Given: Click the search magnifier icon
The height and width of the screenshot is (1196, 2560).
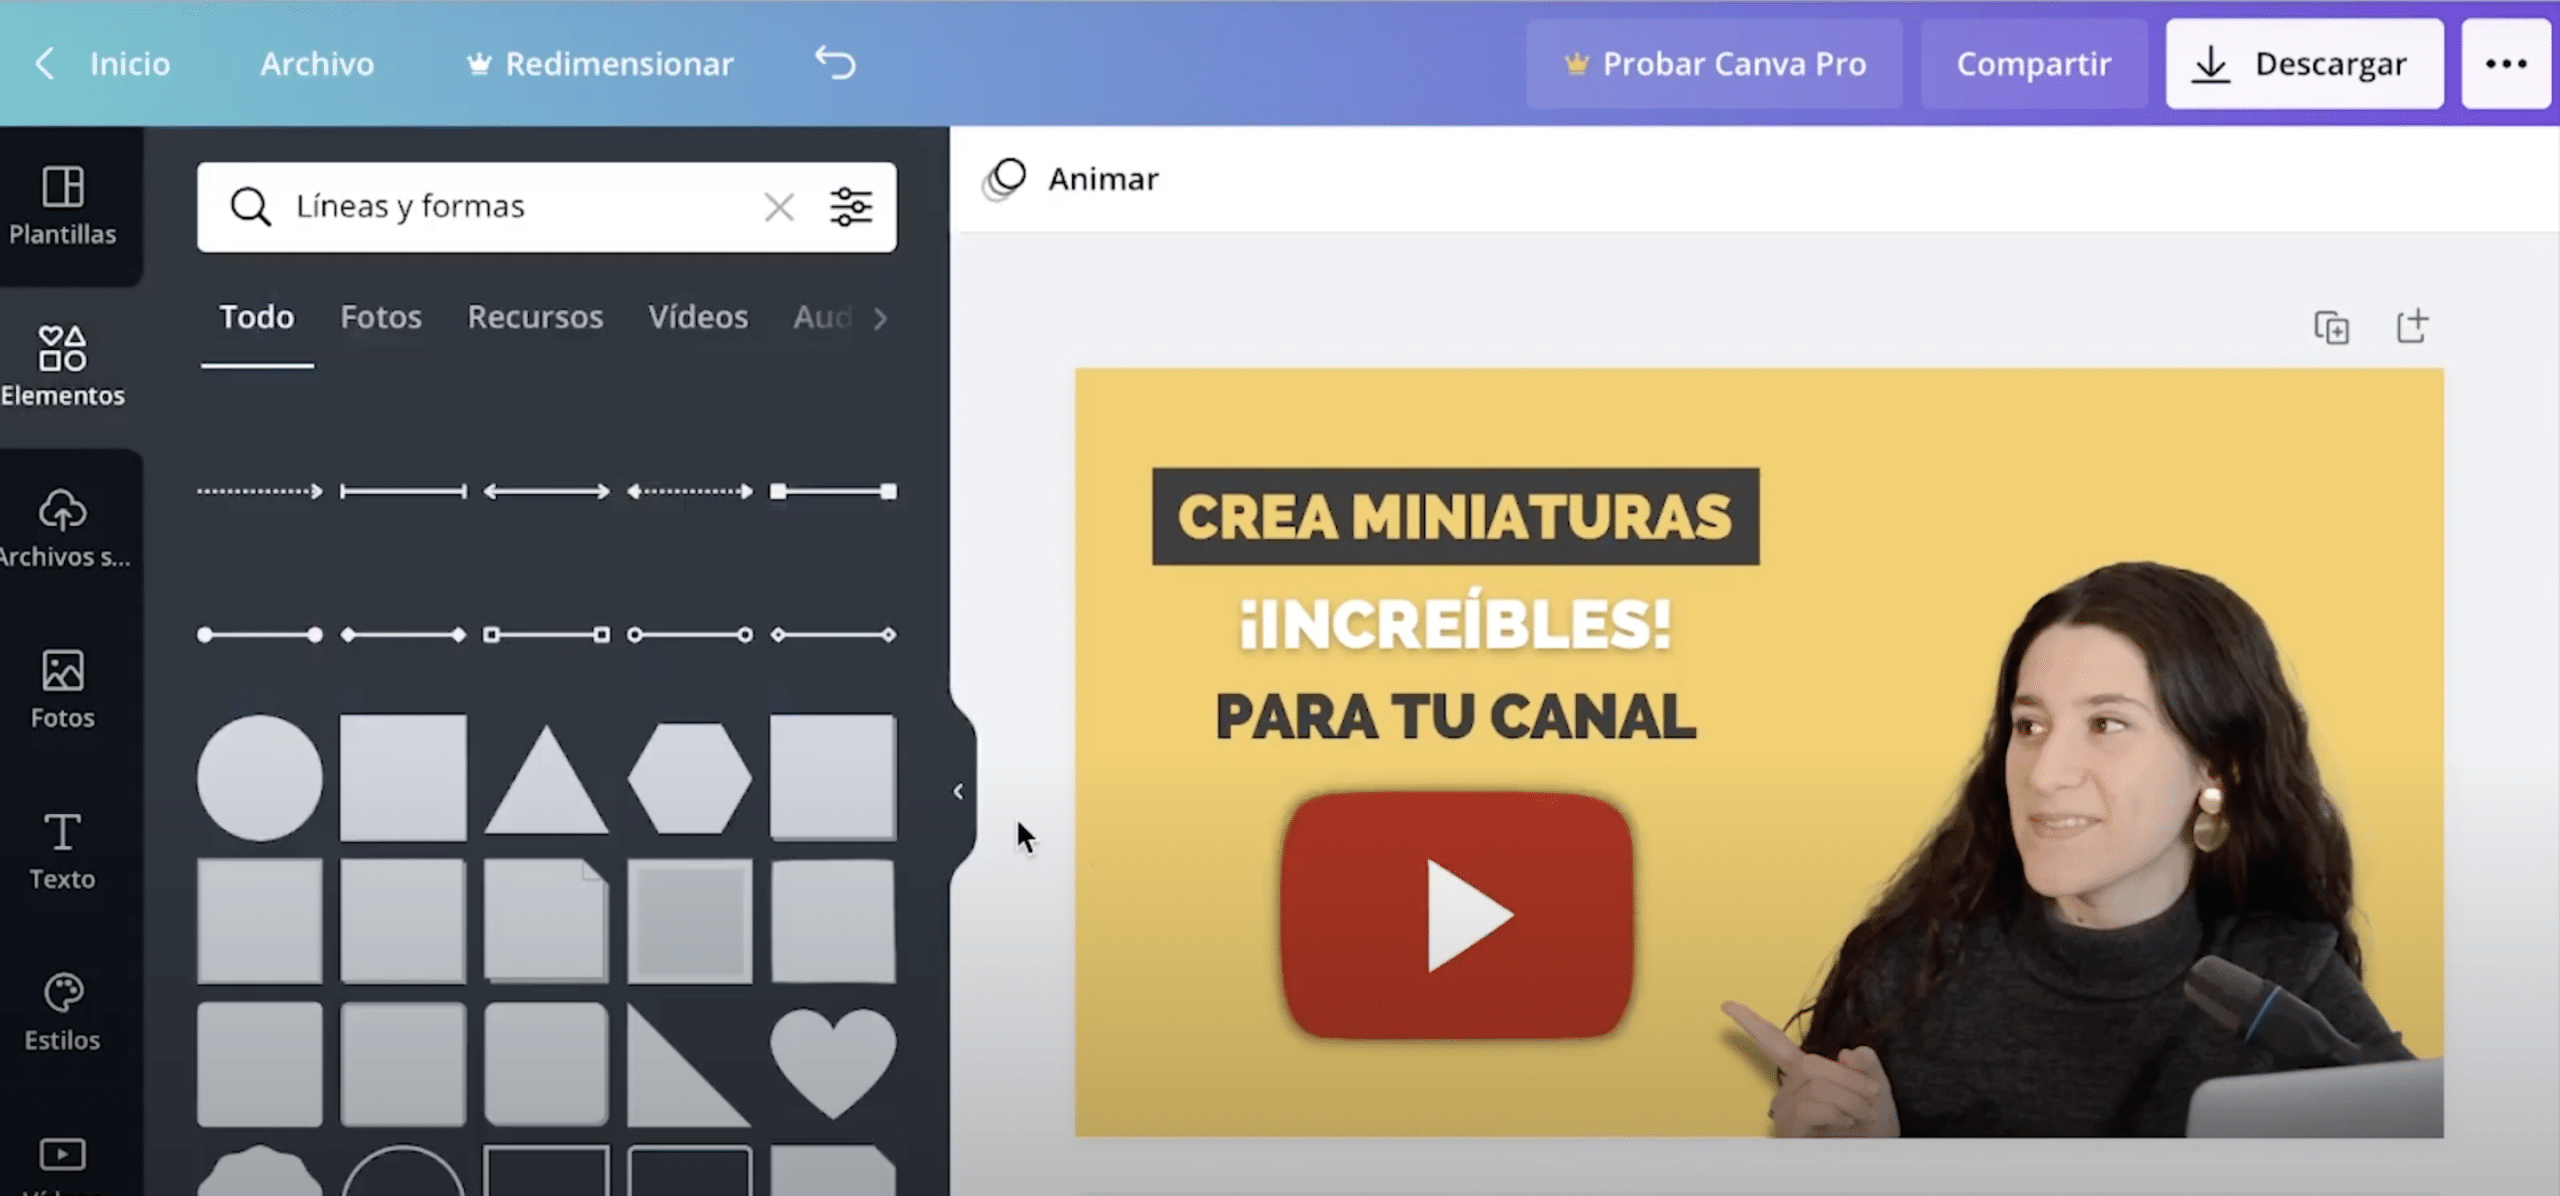Looking at the screenshot, I should (x=250, y=207).
